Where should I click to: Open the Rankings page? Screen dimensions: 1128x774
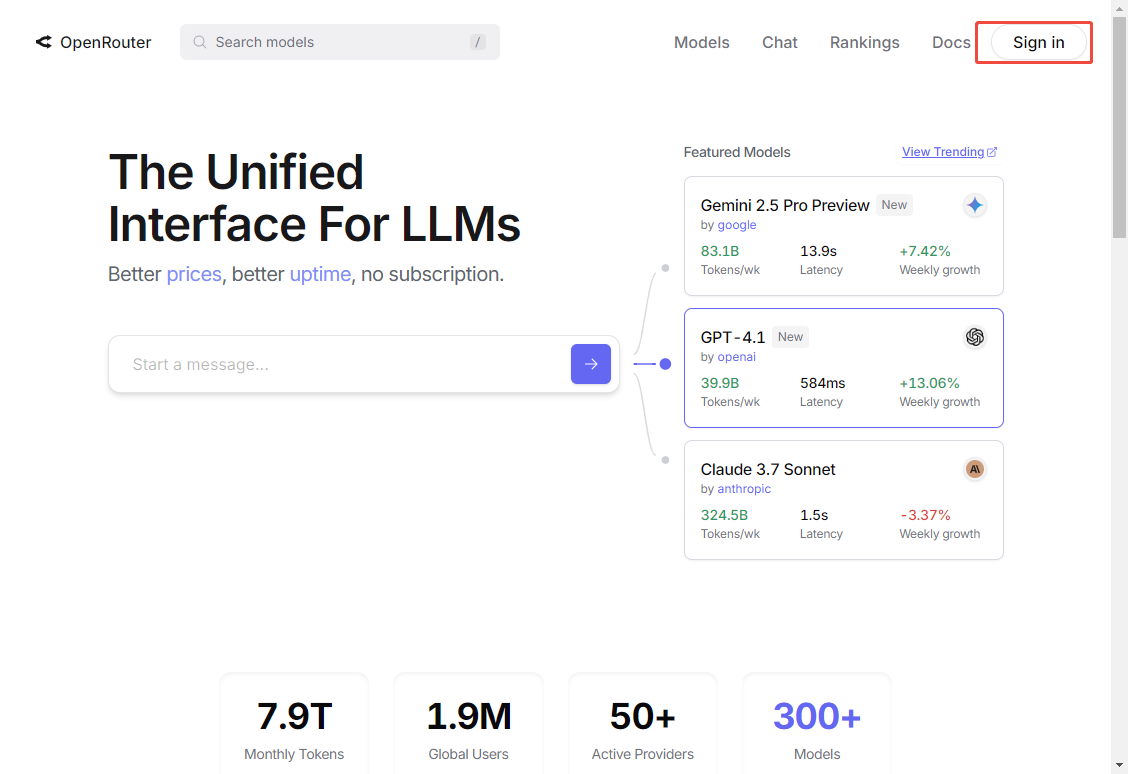[x=865, y=42]
